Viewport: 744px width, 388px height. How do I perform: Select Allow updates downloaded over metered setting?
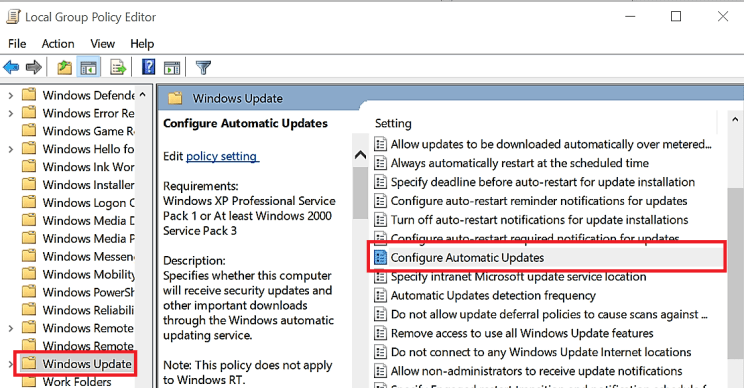click(551, 144)
